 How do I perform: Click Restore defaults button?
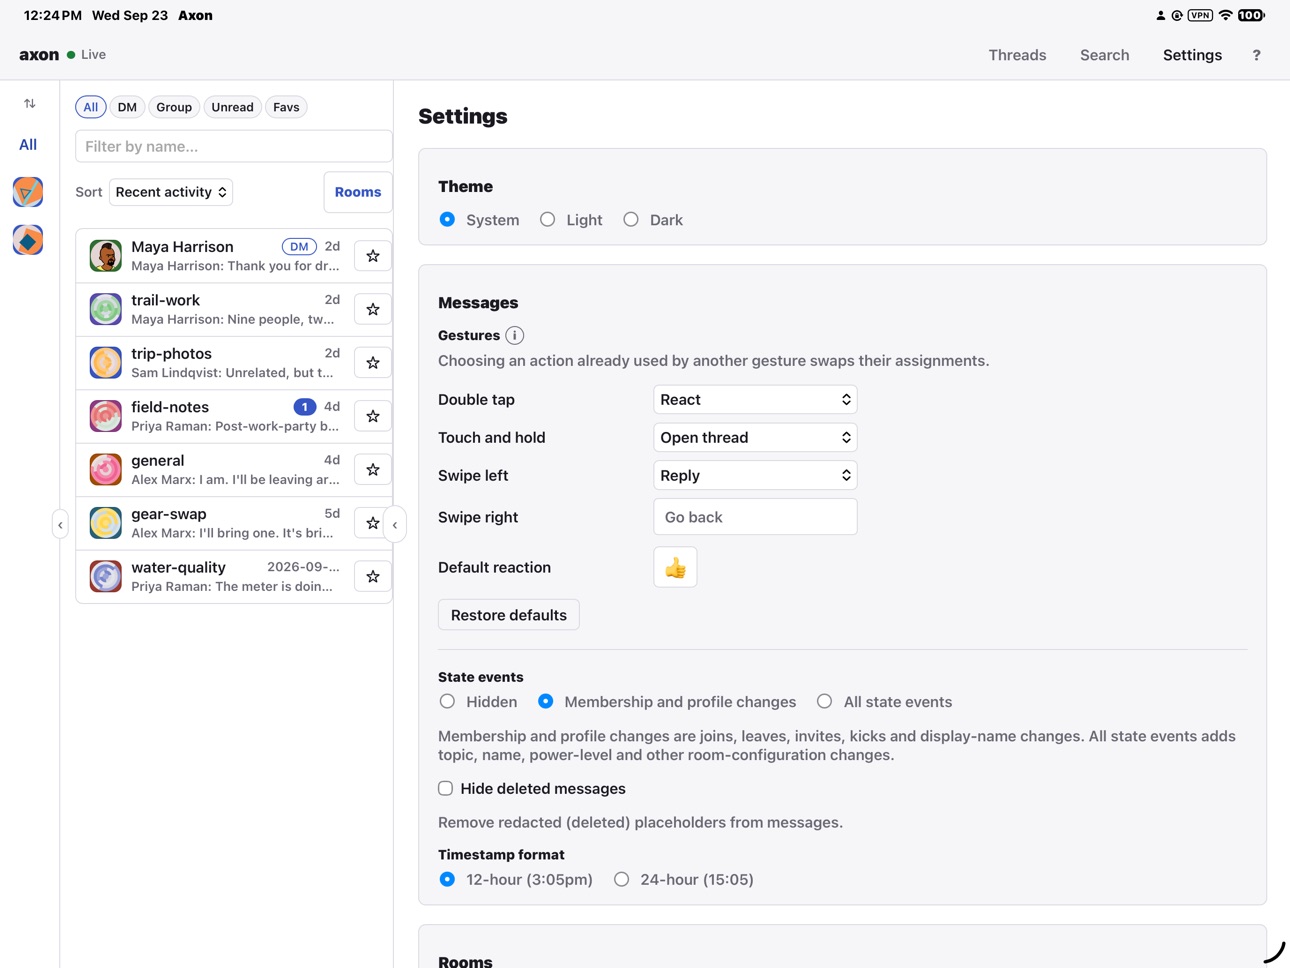(509, 615)
